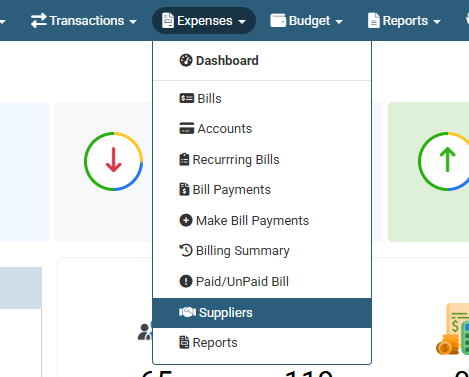This screenshot has width=469, height=377.
Task: Go to Bill Payments
Action: (x=262, y=190)
